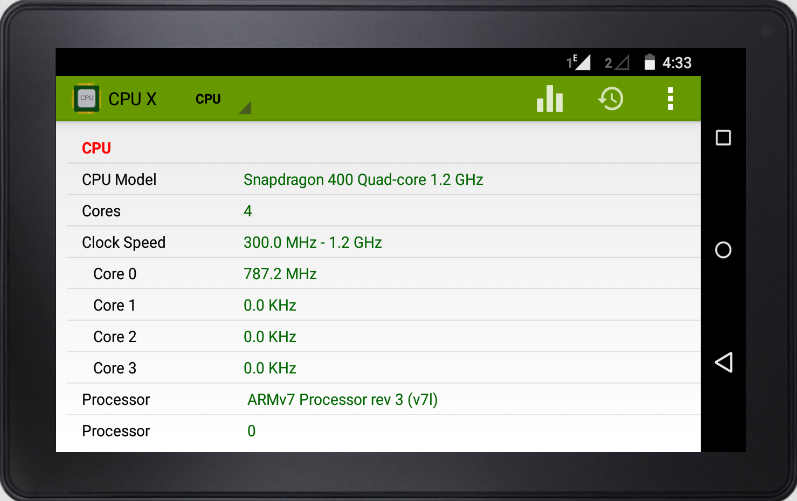Tap the Processor label beside ARMv7
The width and height of the screenshot is (797, 501).
click(x=116, y=399)
